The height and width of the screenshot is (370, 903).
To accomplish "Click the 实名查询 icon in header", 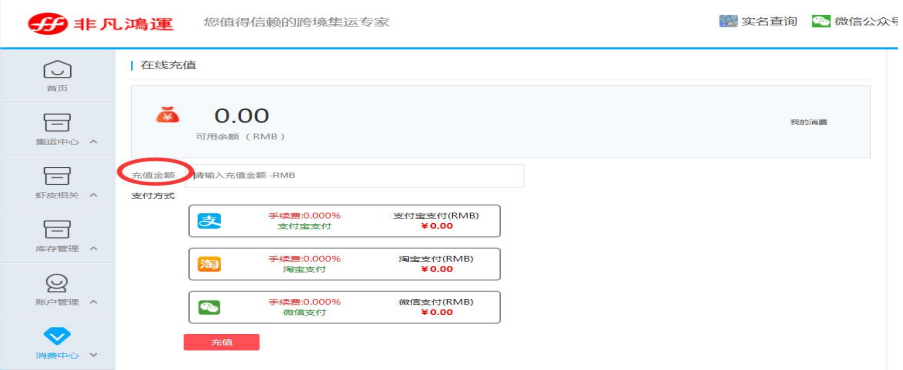I will click(x=729, y=21).
